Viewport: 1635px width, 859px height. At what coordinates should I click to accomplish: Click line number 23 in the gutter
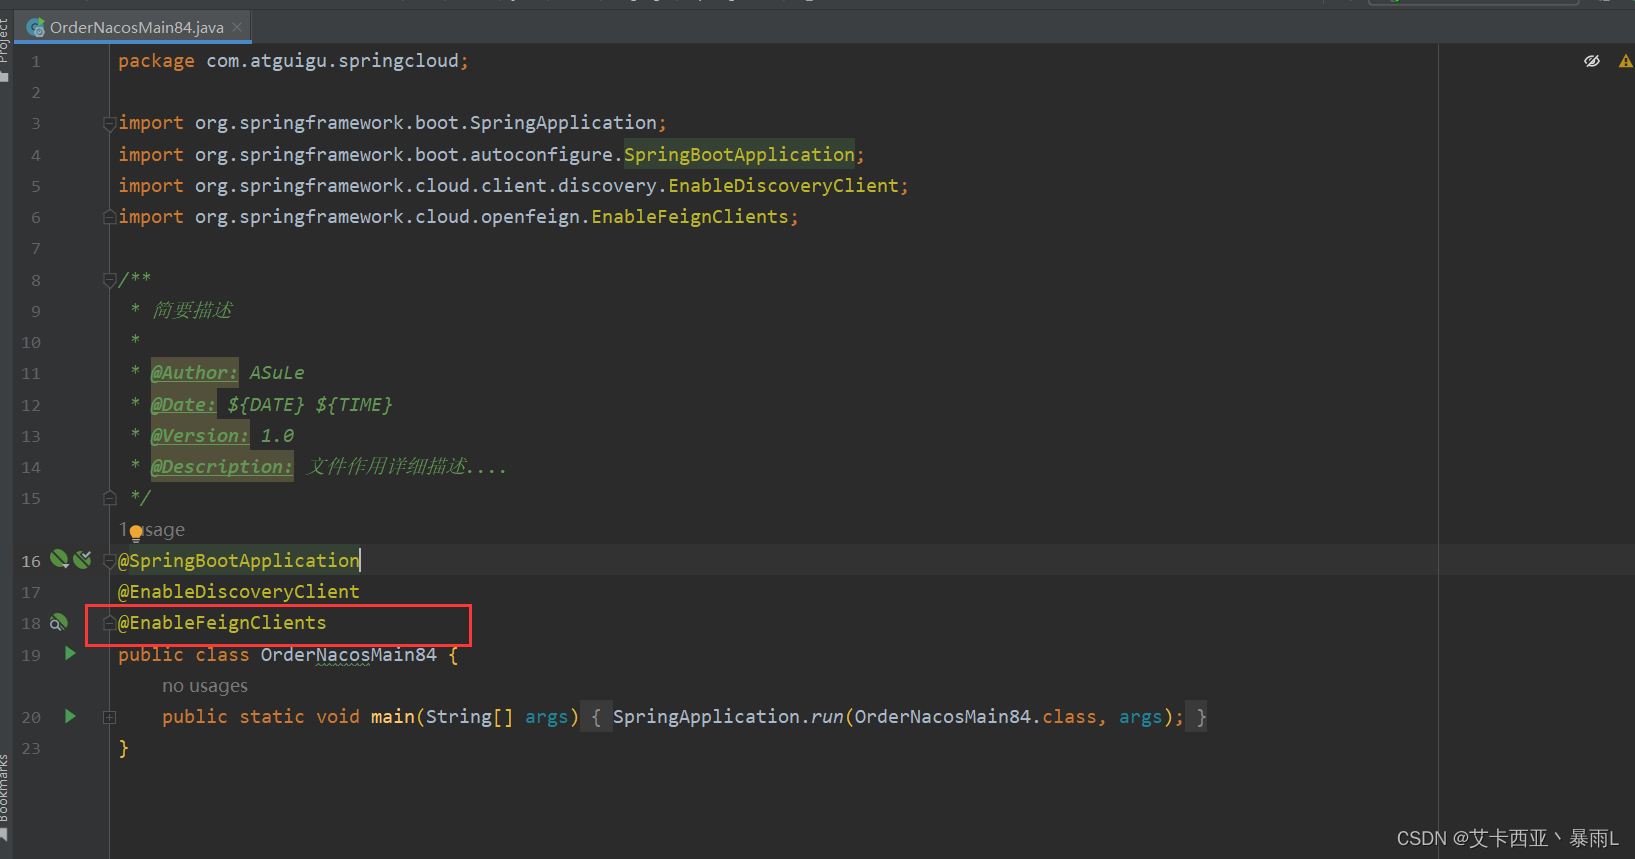click(31, 748)
